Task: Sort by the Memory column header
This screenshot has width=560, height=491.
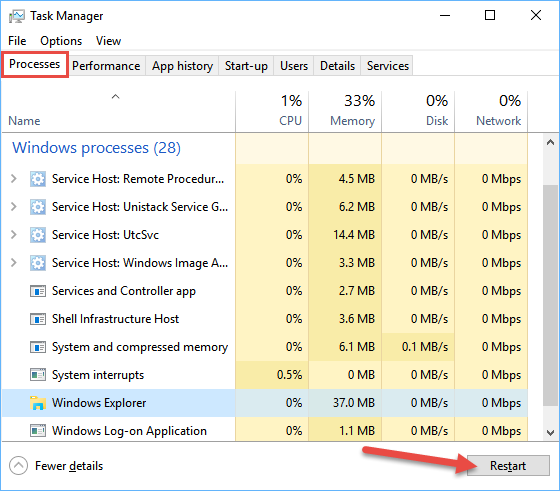Action: (x=345, y=112)
